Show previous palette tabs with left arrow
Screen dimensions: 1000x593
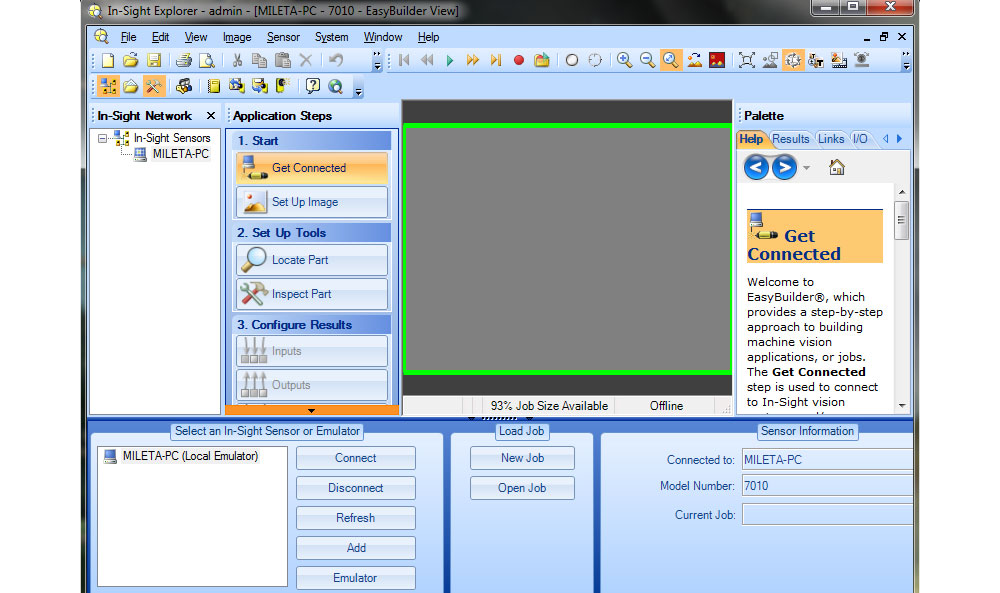[885, 139]
